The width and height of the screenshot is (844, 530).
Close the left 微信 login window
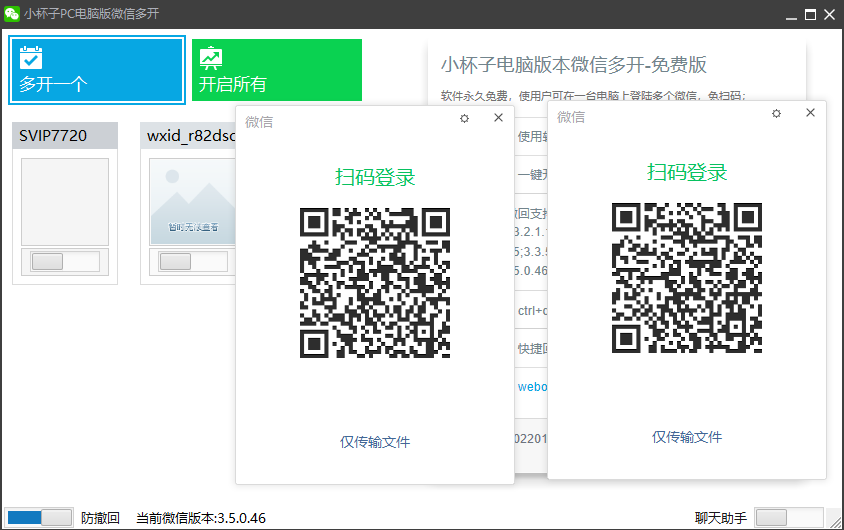498,118
